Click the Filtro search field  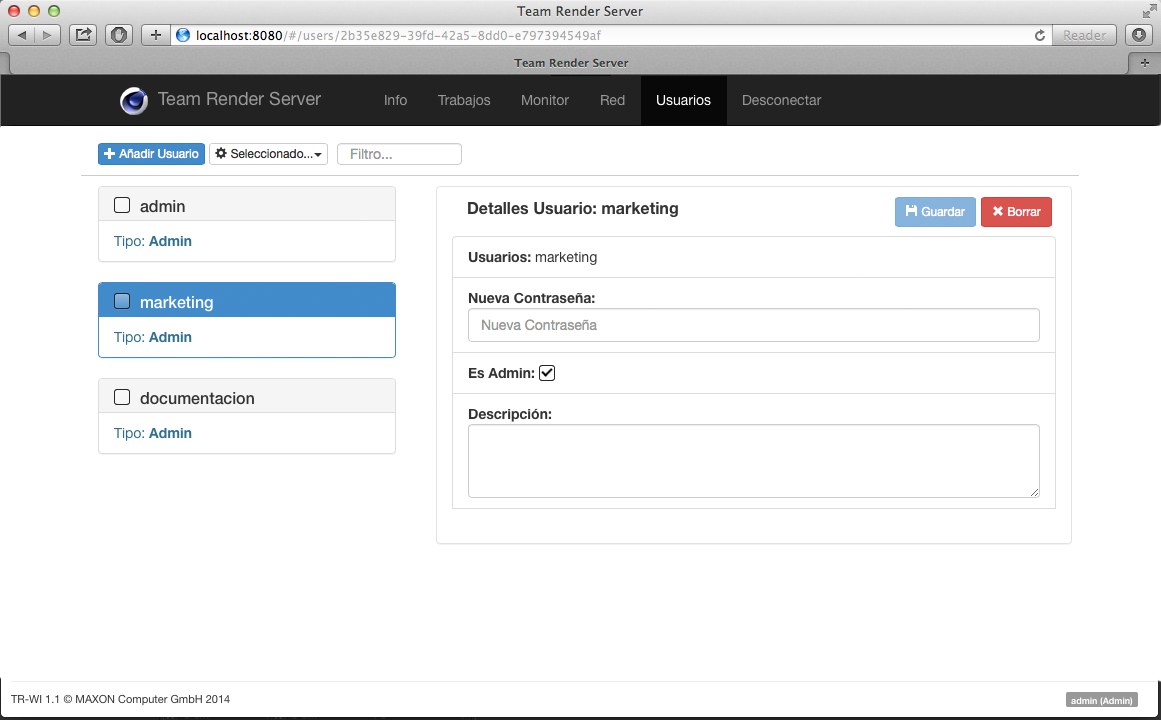click(x=399, y=154)
